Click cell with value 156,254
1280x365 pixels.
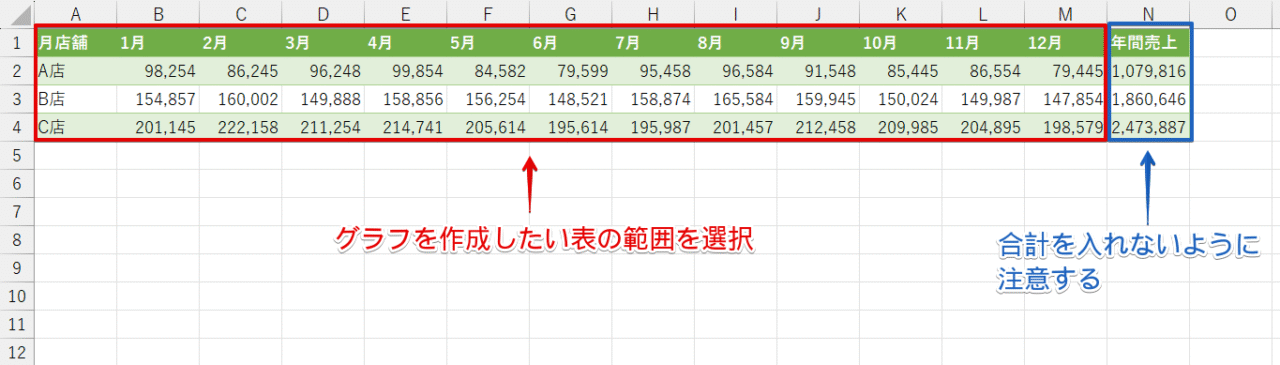coord(489,99)
